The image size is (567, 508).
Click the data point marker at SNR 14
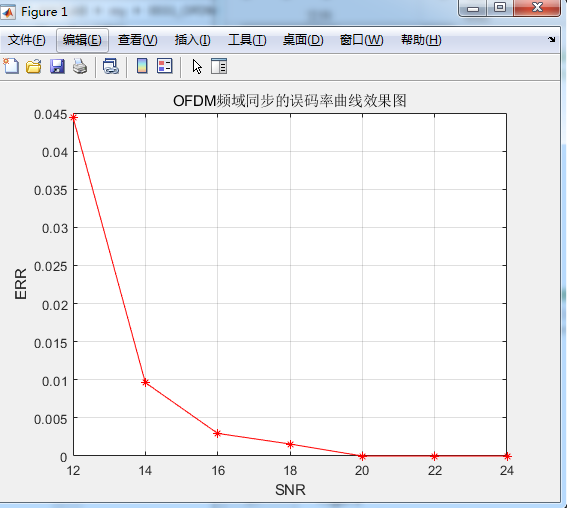(145, 382)
